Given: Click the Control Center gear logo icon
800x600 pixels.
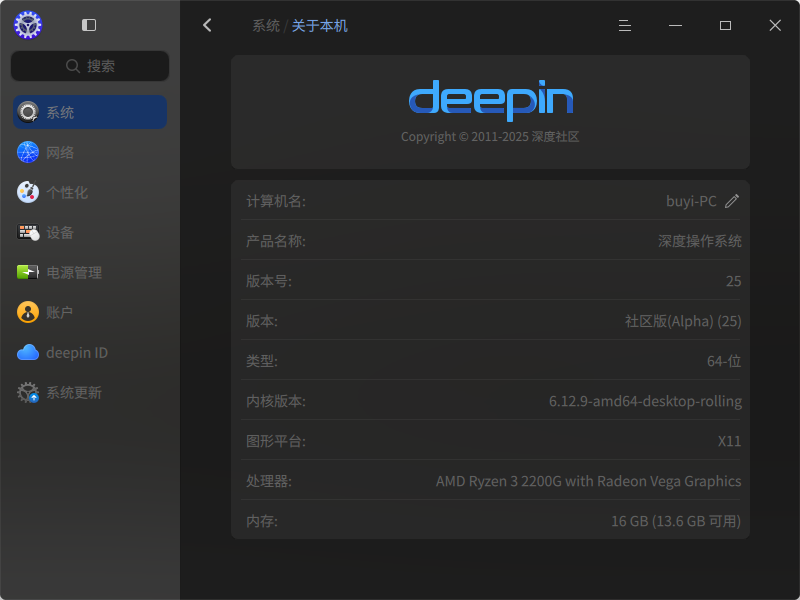Looking at the screenshot, I should (28, 25).
